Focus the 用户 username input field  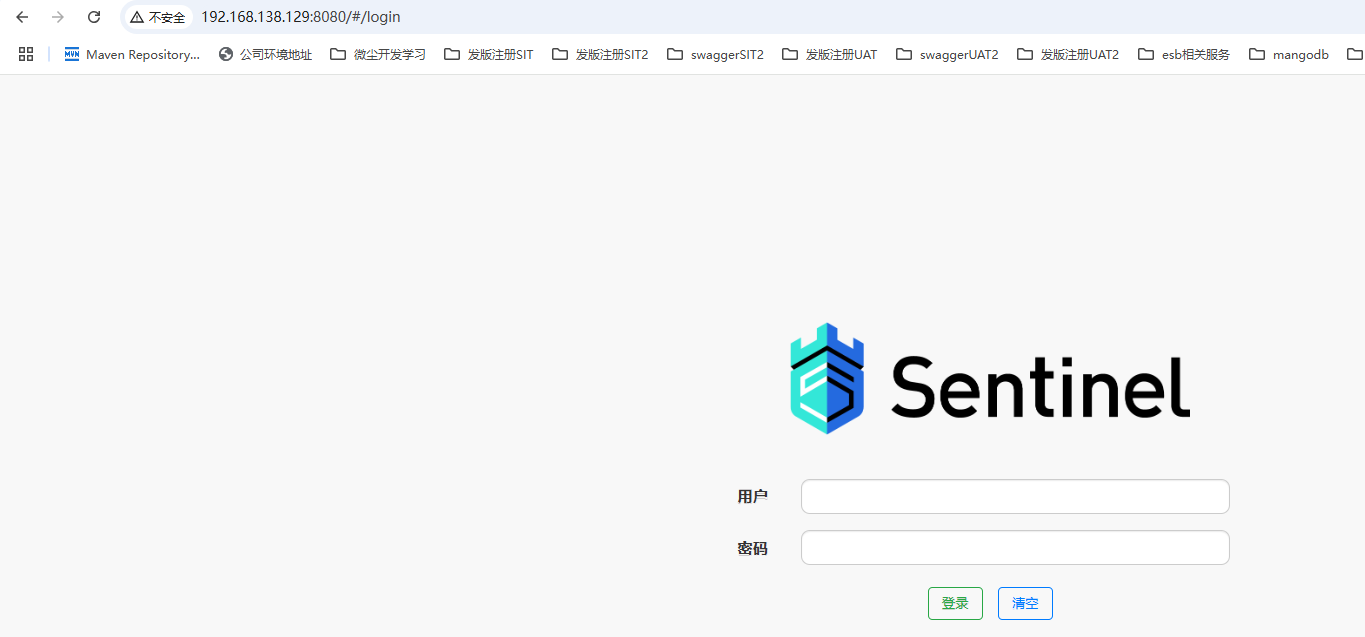1015,497
